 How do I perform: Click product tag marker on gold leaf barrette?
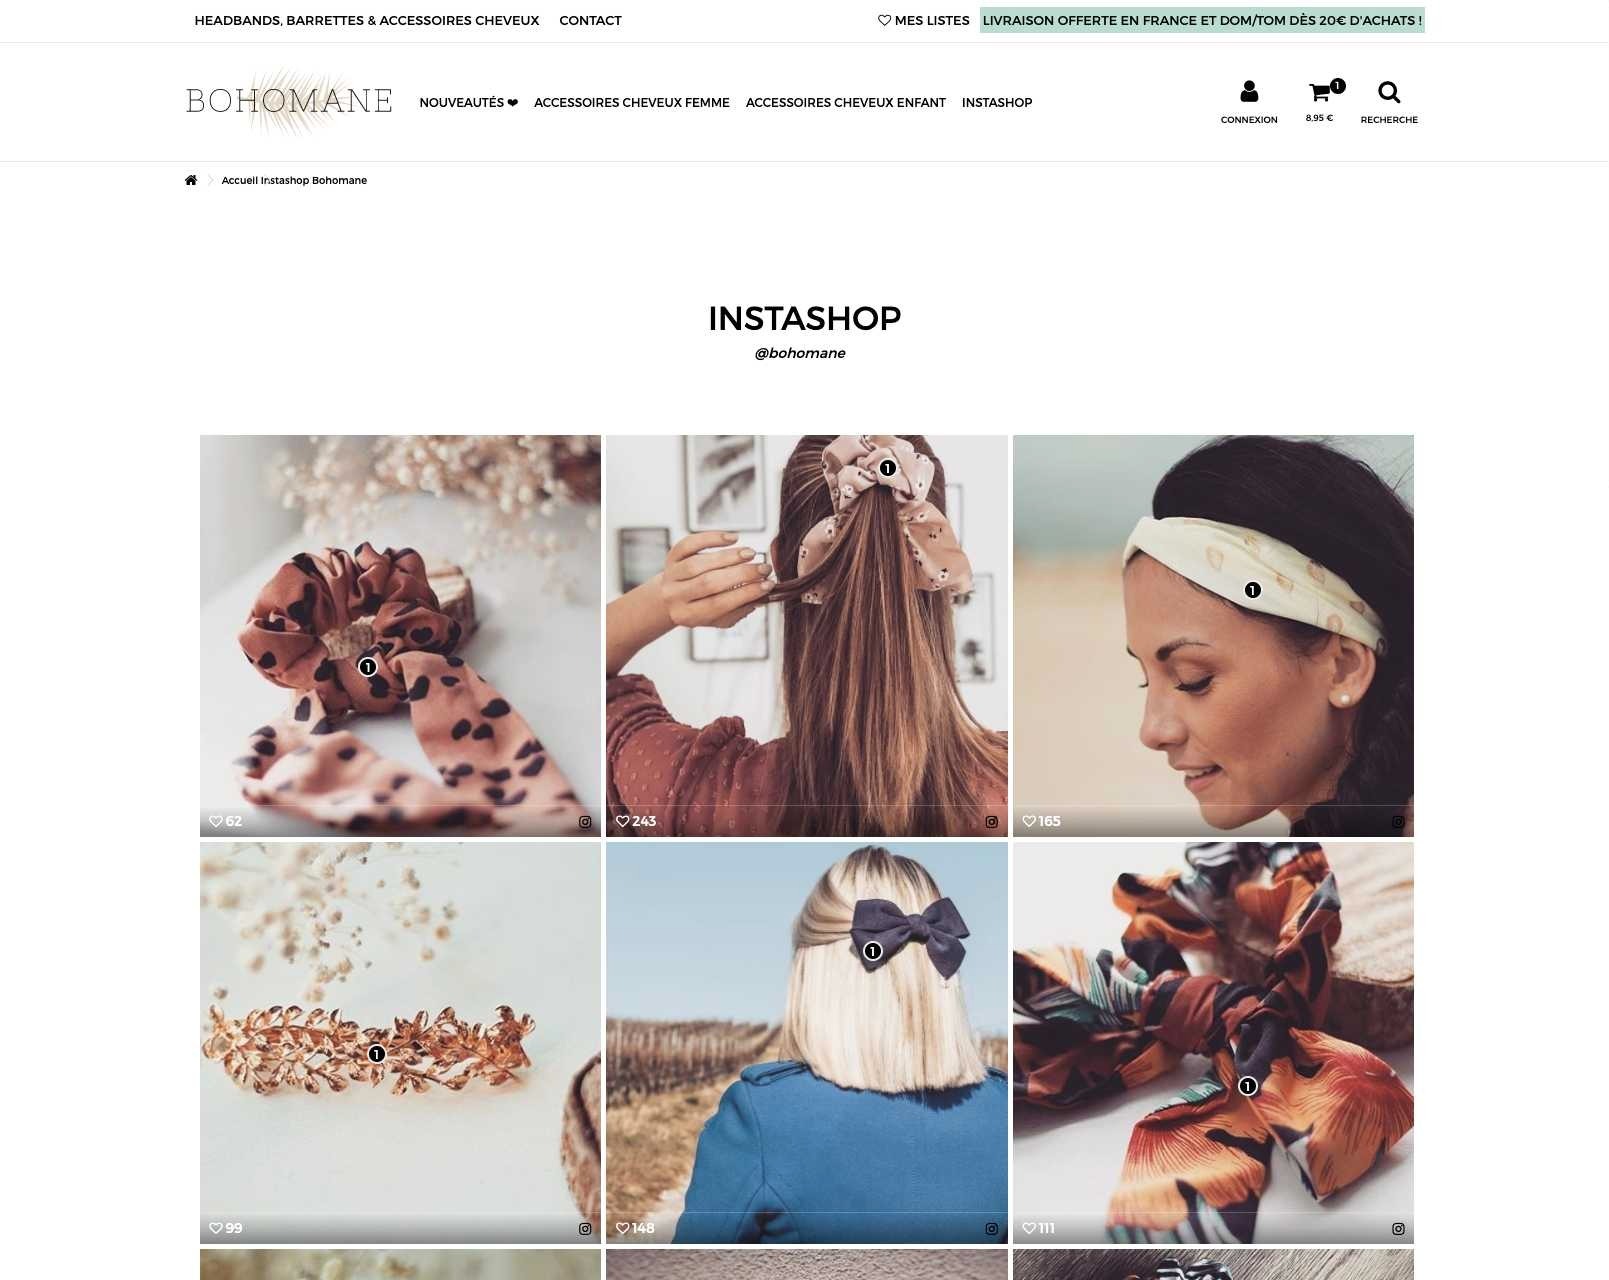pyautogui.click(x=376, y=1053)
